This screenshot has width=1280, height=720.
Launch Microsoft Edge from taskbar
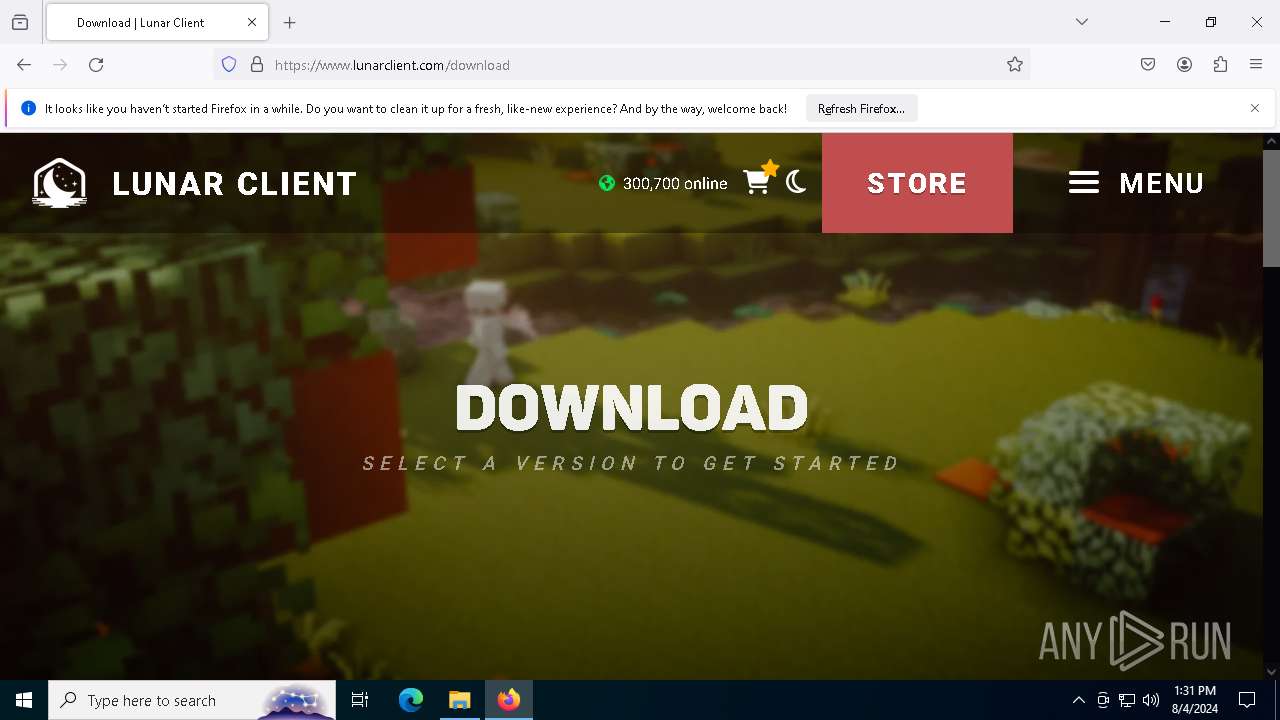pyautogui.click(x=411, y=700)
